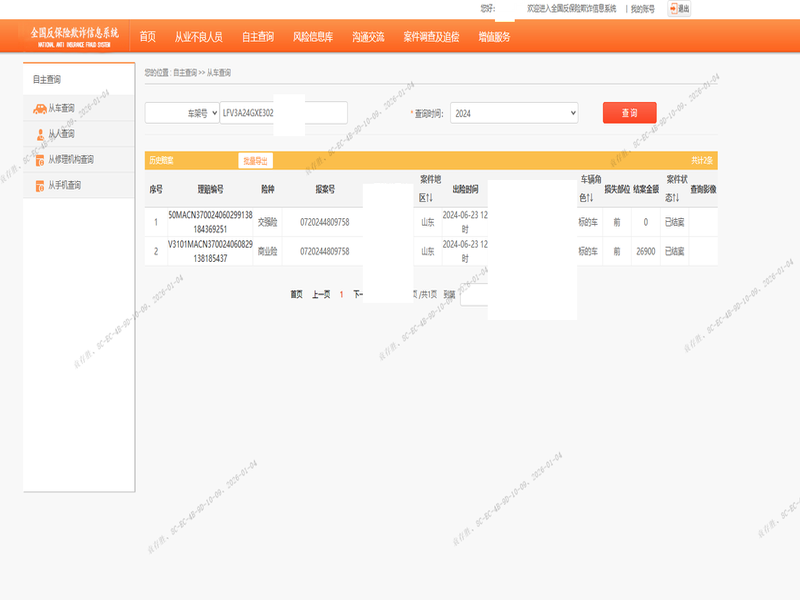Open the 我的账号 account link
Image resolution: width=800 pixels, height=600 pixels.
642,8
